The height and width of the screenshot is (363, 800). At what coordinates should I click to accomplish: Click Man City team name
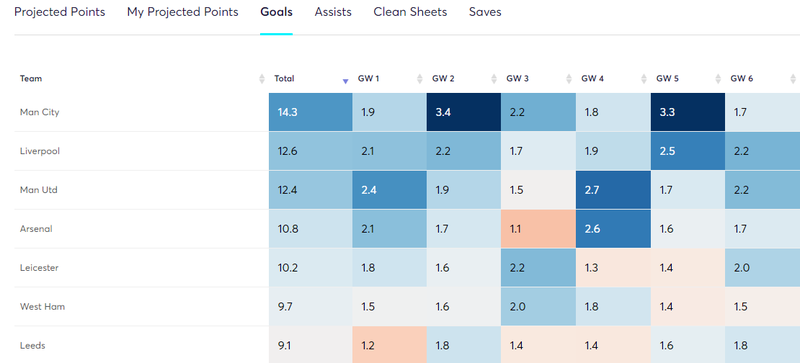40,112
